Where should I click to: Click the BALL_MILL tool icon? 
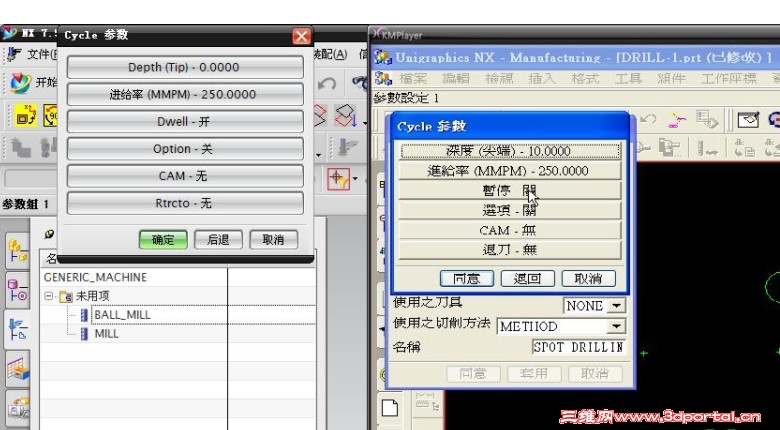click(x=85, y=315)
